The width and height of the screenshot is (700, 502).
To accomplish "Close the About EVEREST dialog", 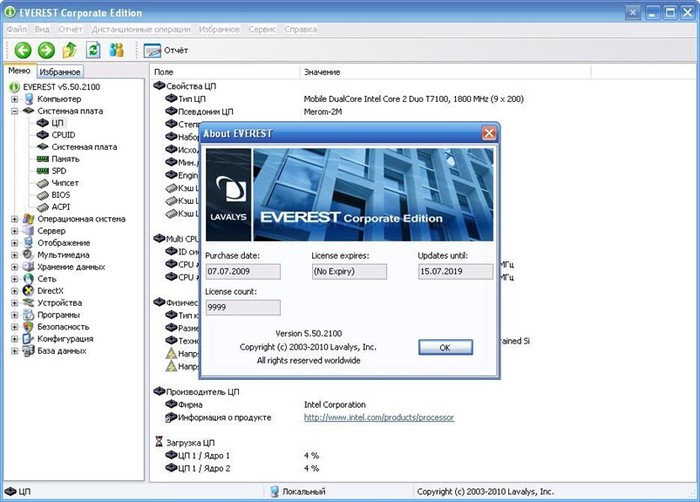I will click(x=489, y=133).
